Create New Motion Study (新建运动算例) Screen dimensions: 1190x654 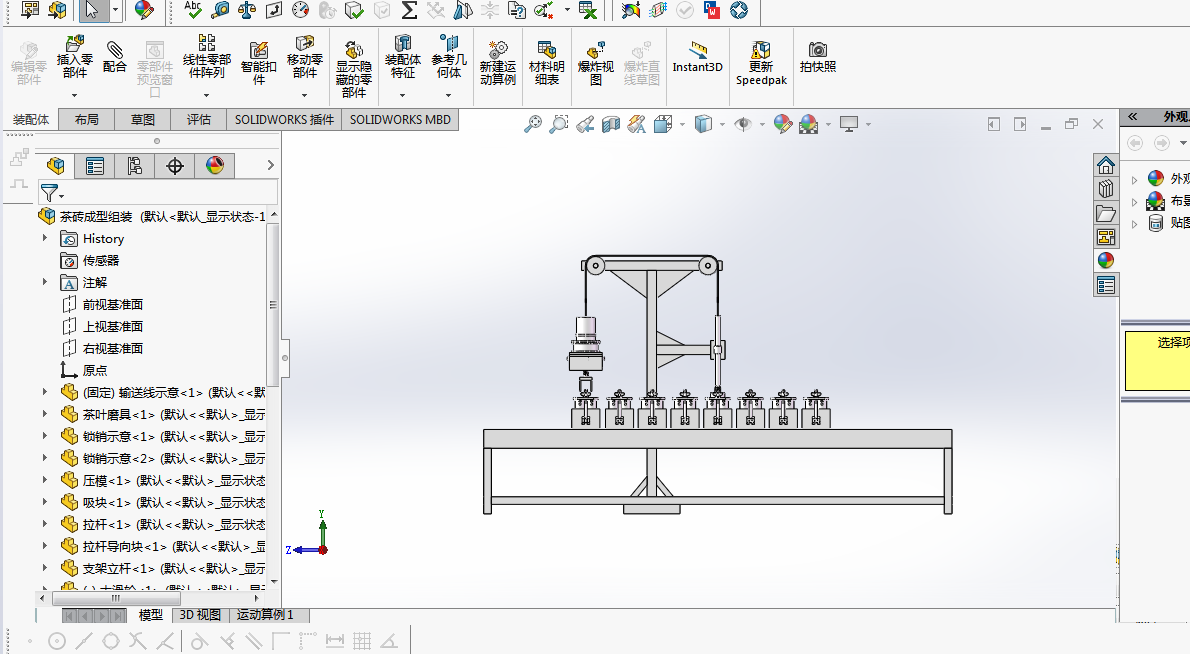click(x=498, y=62)
